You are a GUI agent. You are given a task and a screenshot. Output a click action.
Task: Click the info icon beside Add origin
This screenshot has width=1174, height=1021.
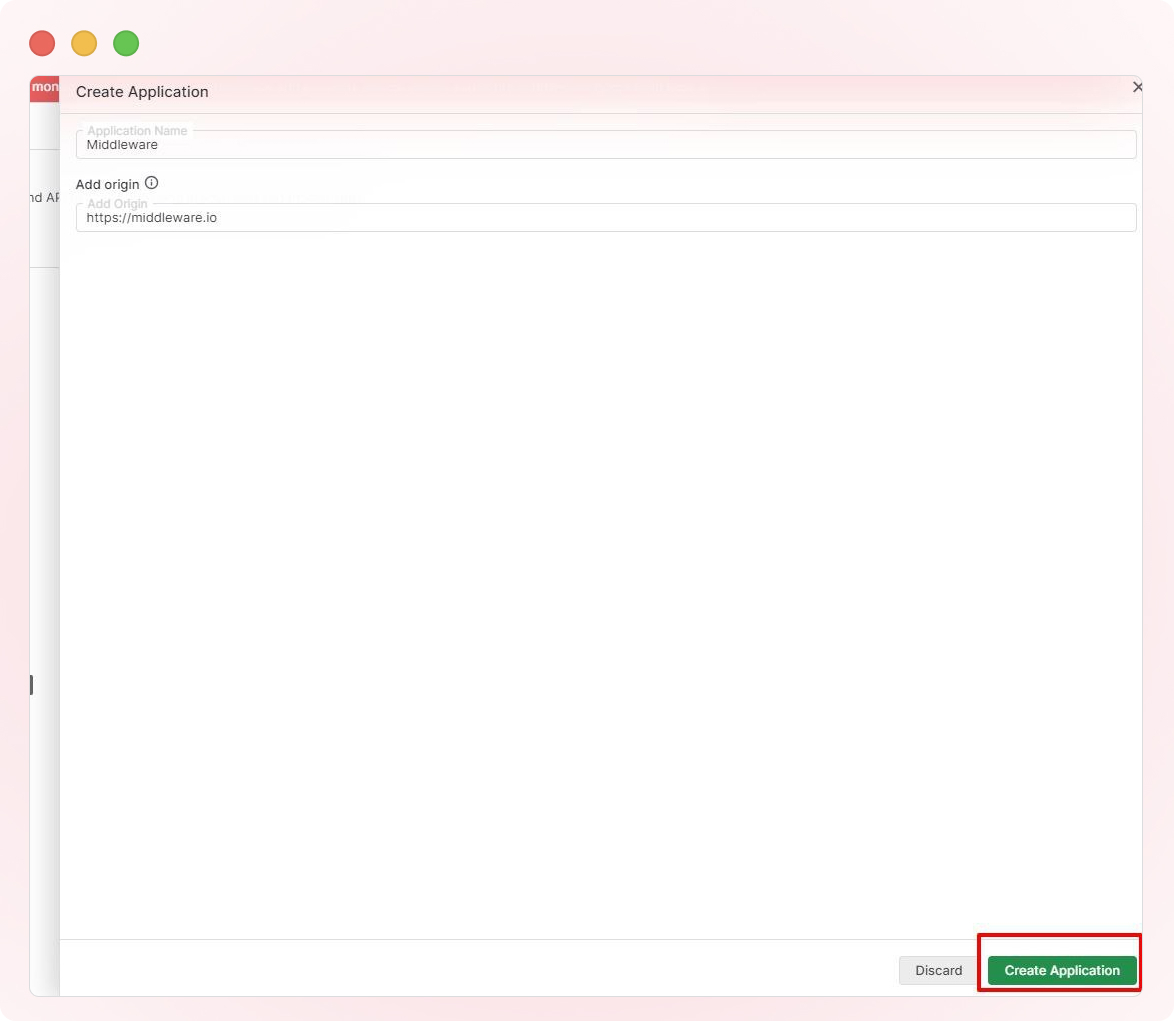pyautogui.click(x=151, y=183)
